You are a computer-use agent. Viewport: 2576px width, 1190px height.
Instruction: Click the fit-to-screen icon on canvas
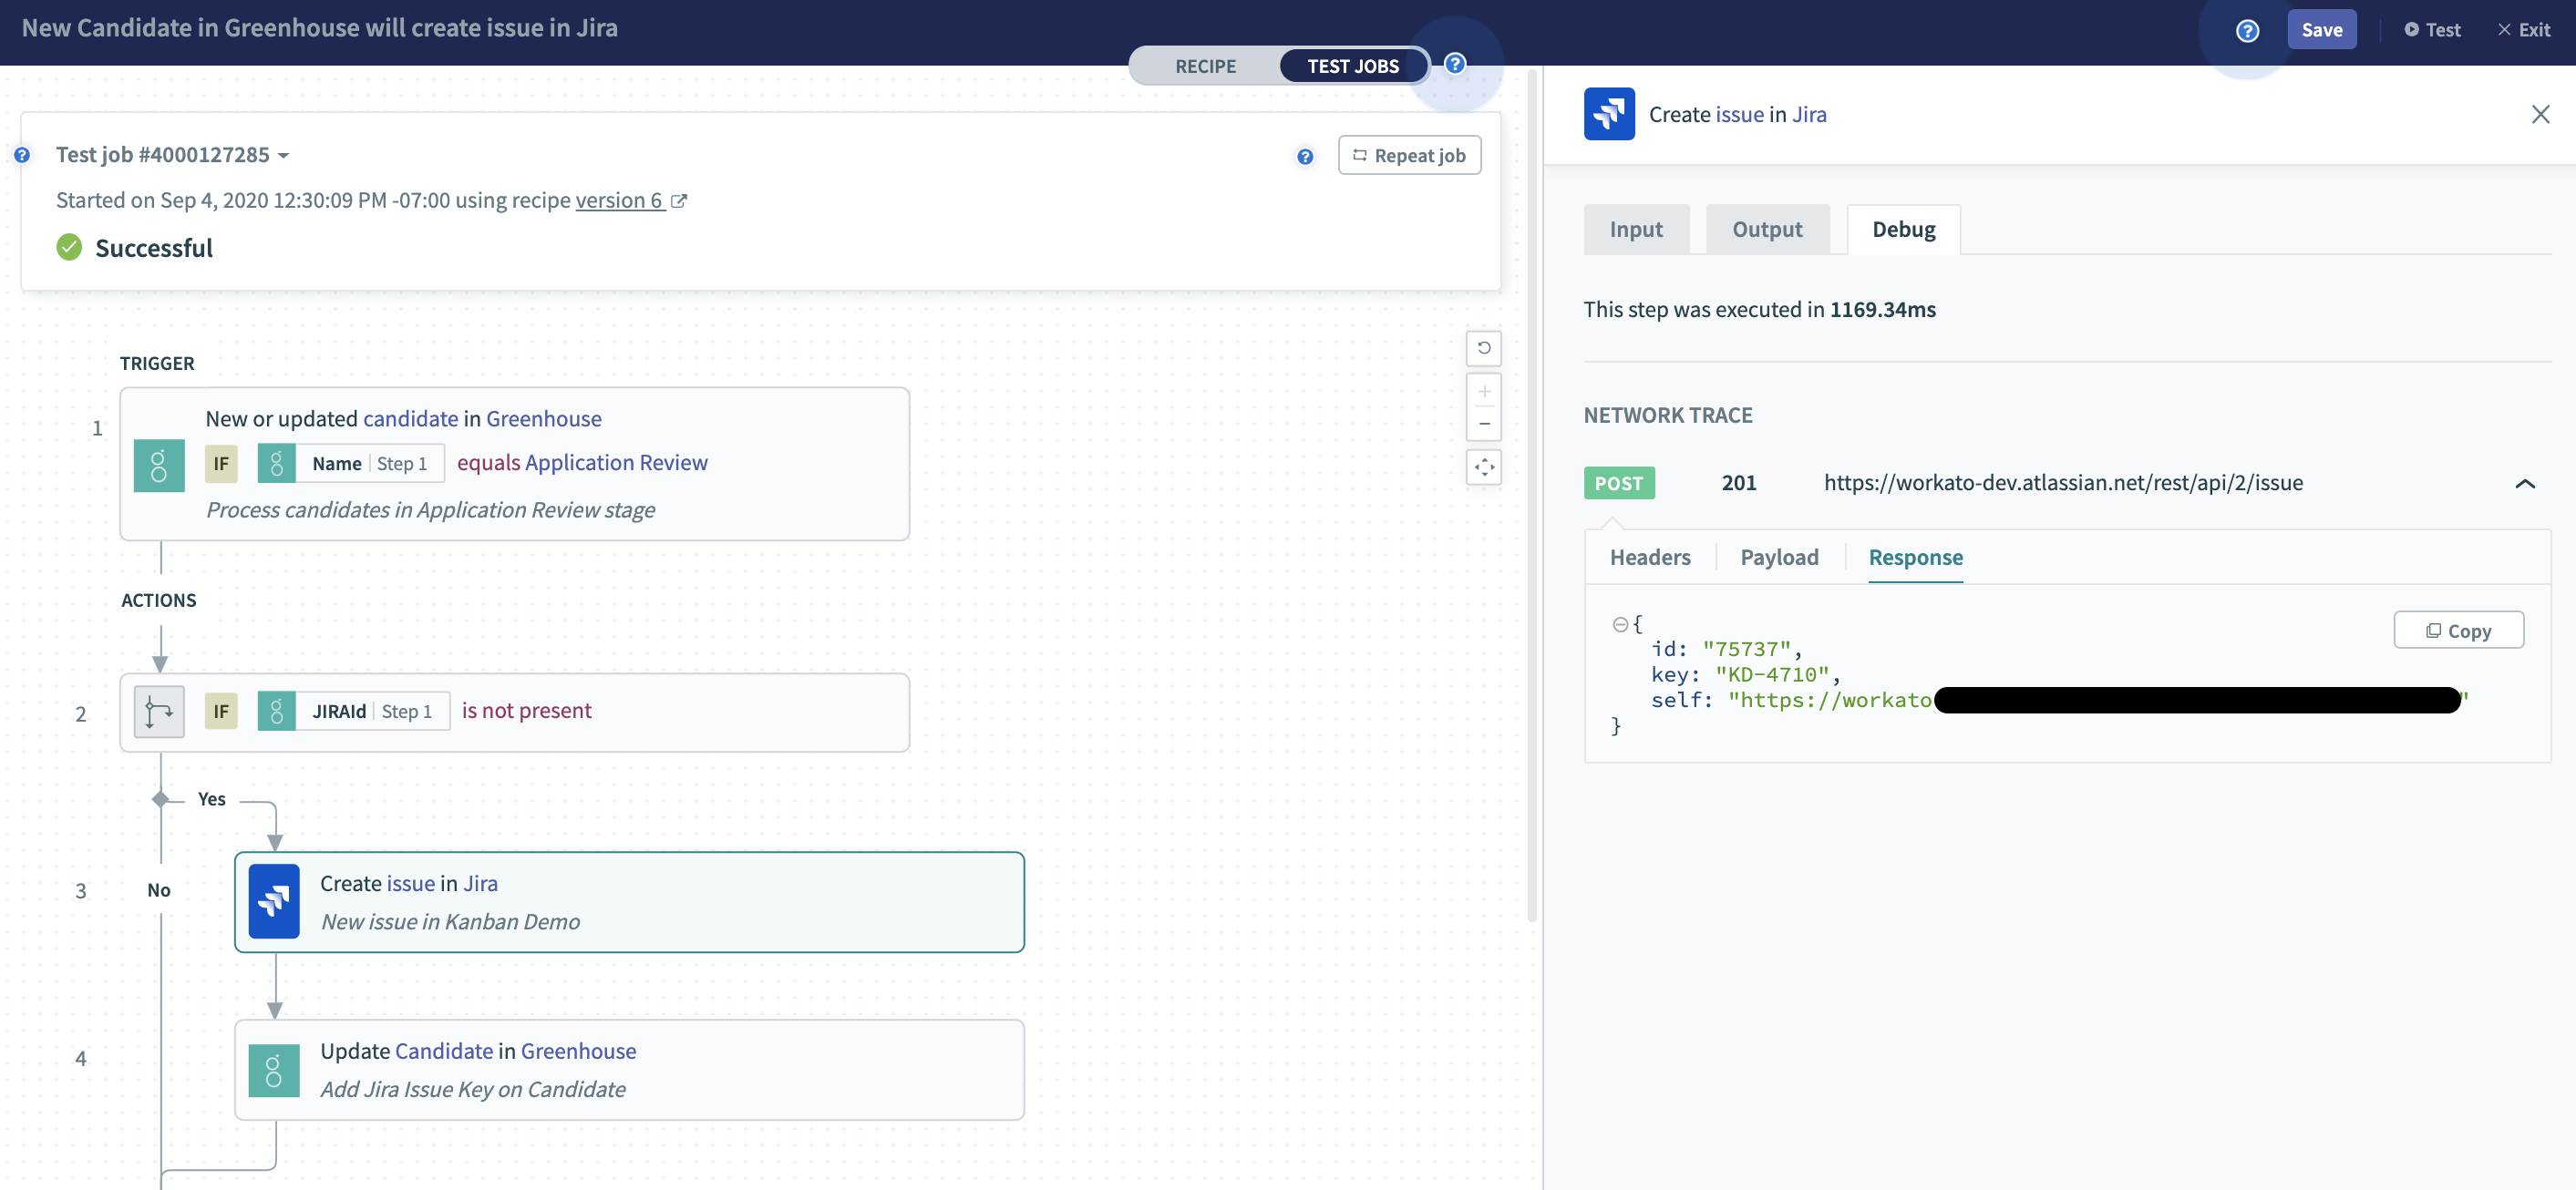click(1480, 467)
